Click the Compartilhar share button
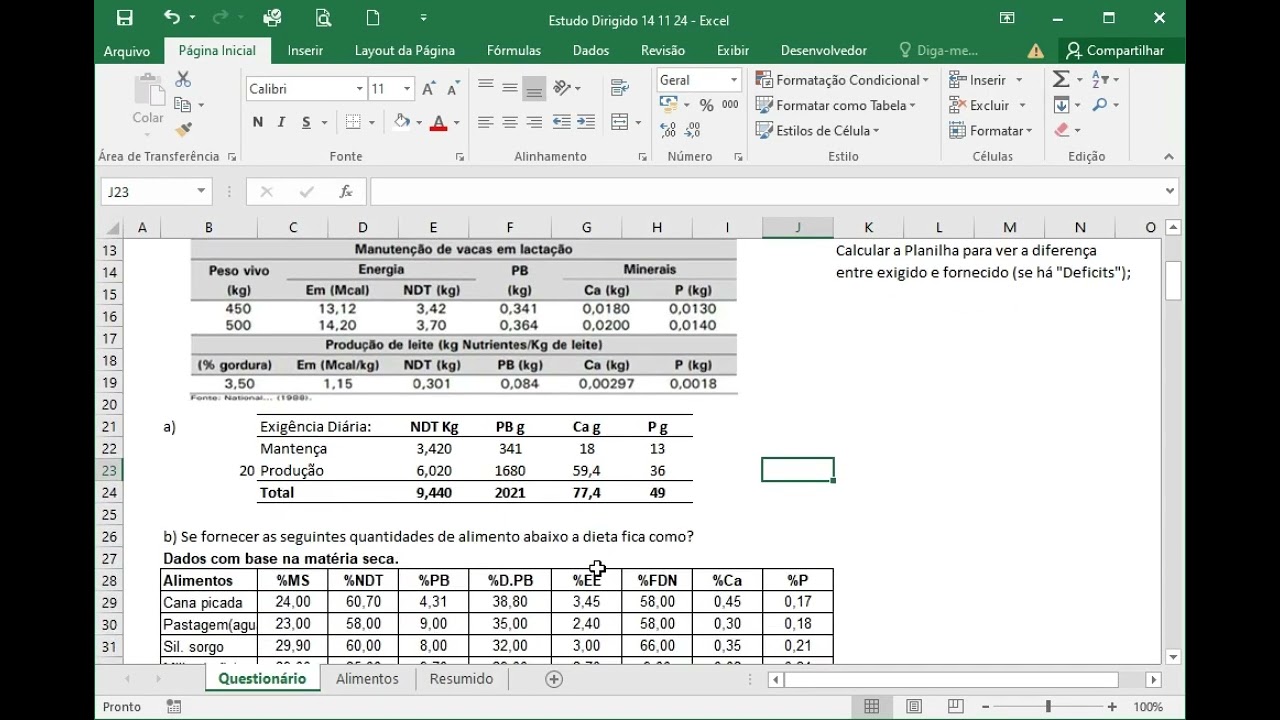 tap(1115, 50)
